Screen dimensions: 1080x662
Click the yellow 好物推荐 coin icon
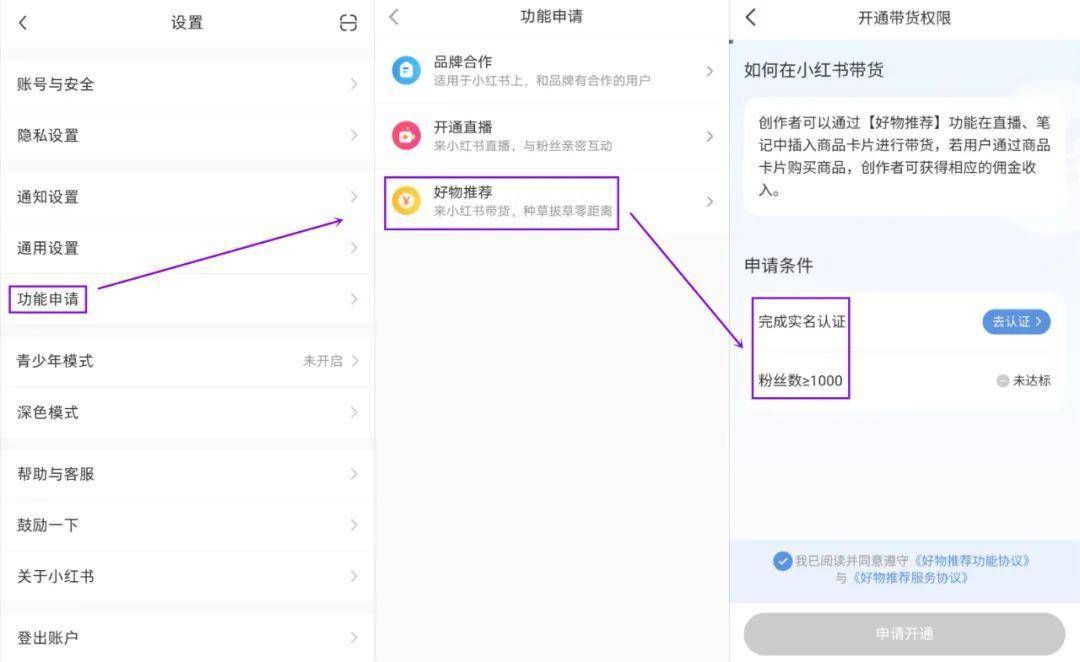(x=406, y=200)
